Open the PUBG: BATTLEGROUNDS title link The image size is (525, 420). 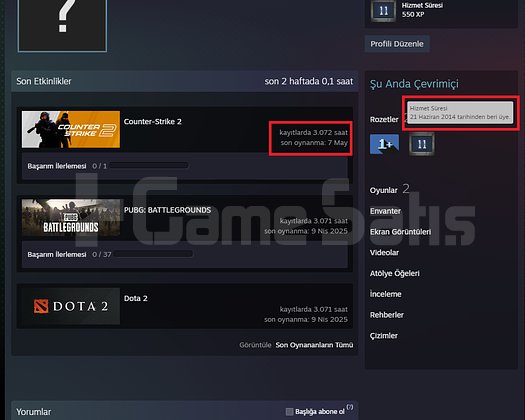(x=167, y=210)
